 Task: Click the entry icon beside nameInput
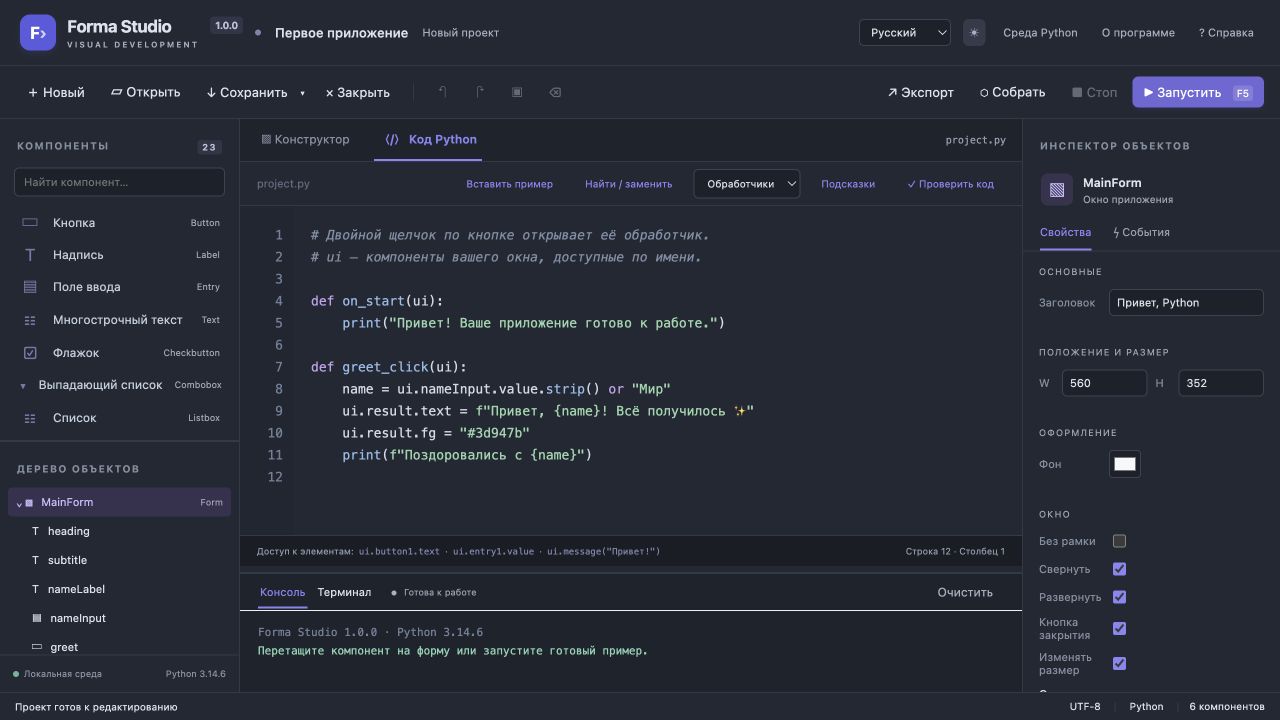click(37, 618)
